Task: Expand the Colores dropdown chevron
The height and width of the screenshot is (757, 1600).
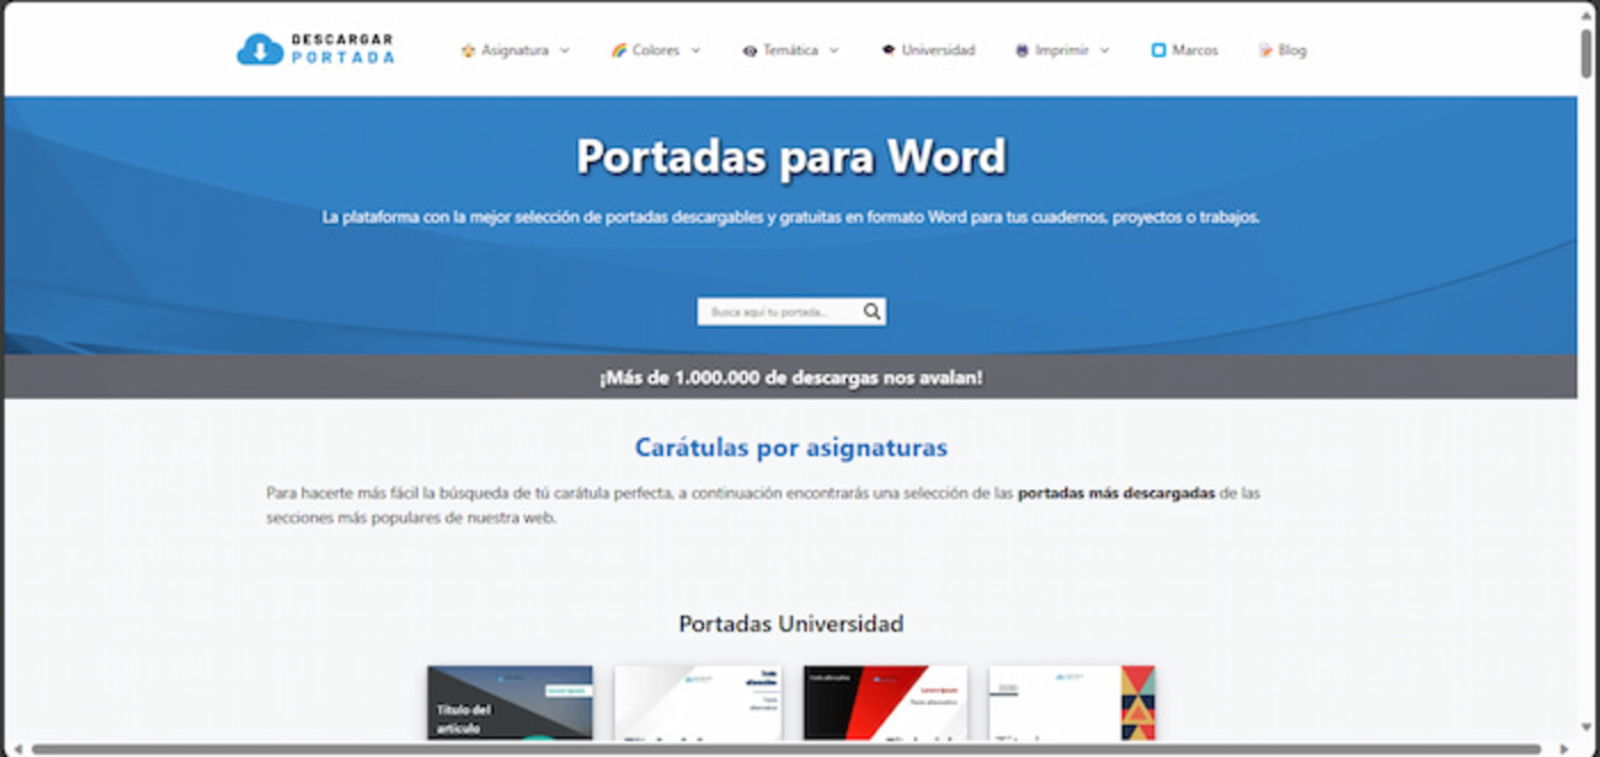Action: click(x=696, y=50)
